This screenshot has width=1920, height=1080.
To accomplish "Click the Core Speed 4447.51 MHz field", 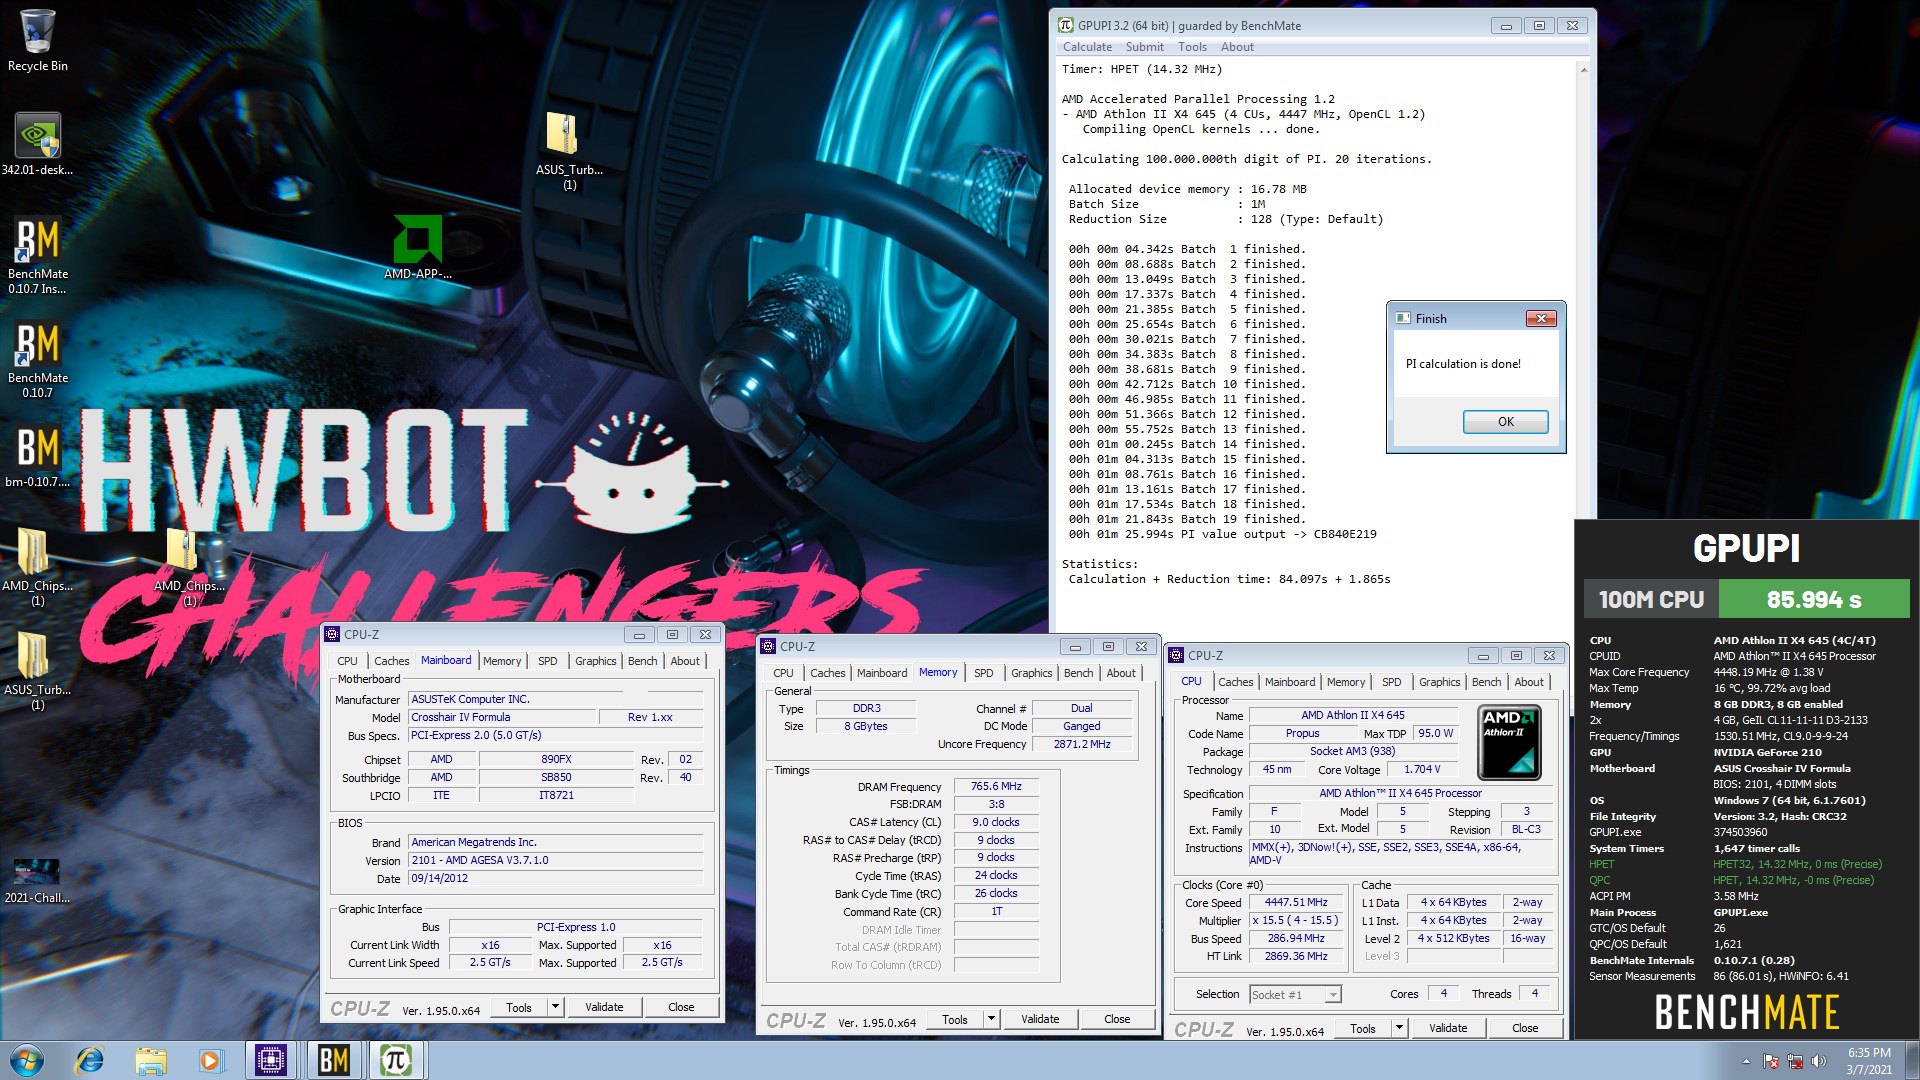I will (1296, 902).
